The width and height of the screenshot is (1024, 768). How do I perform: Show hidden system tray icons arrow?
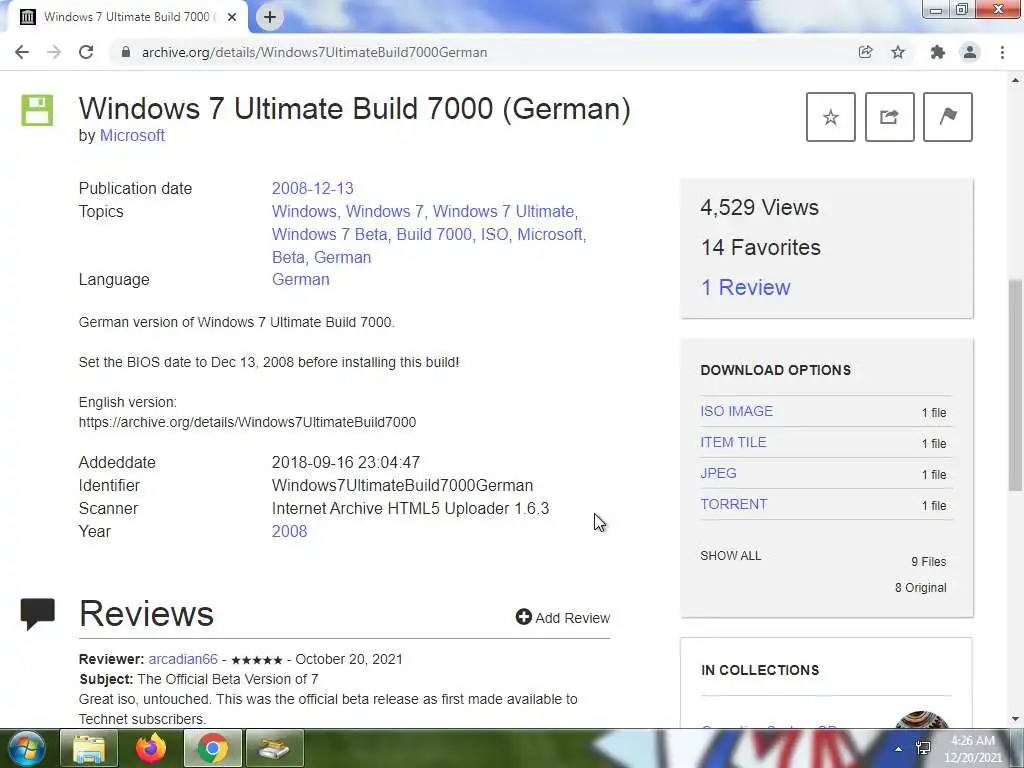899,749
